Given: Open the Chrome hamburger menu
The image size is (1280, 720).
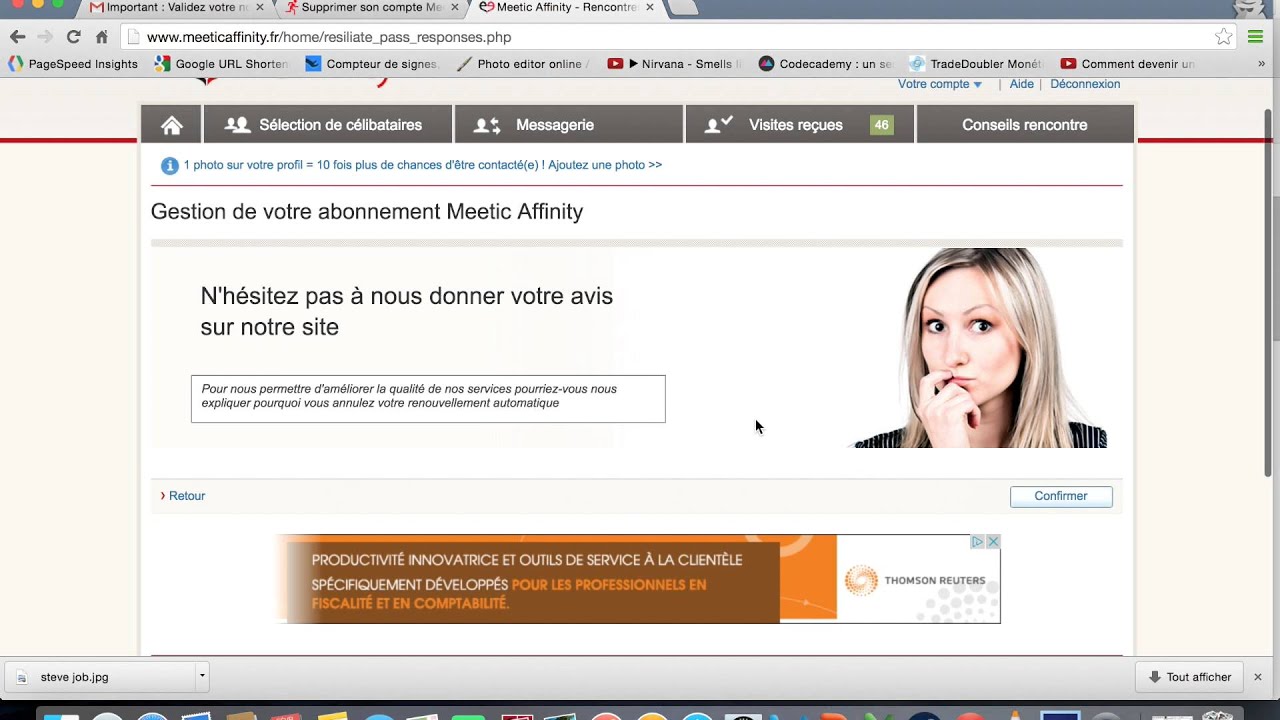Looking at the screenshot, I should click(x=1256, y=37).
